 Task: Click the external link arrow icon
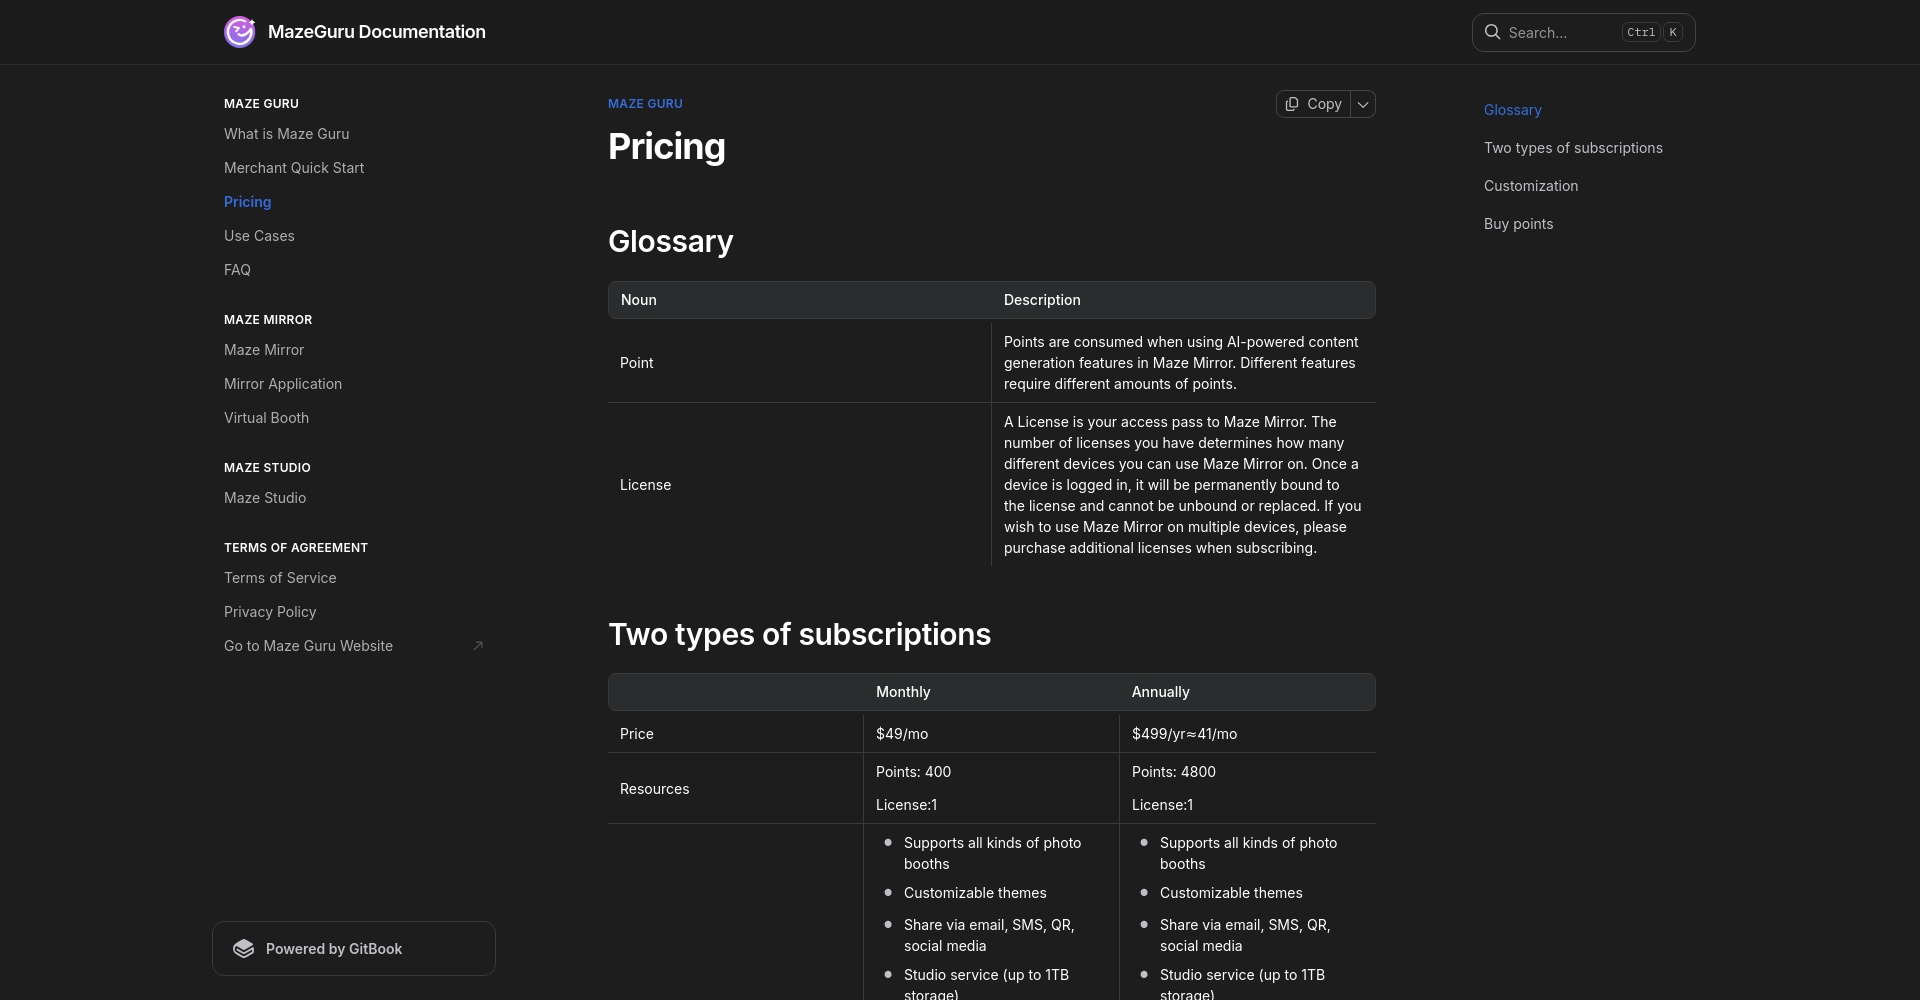[x=478, y=646]
